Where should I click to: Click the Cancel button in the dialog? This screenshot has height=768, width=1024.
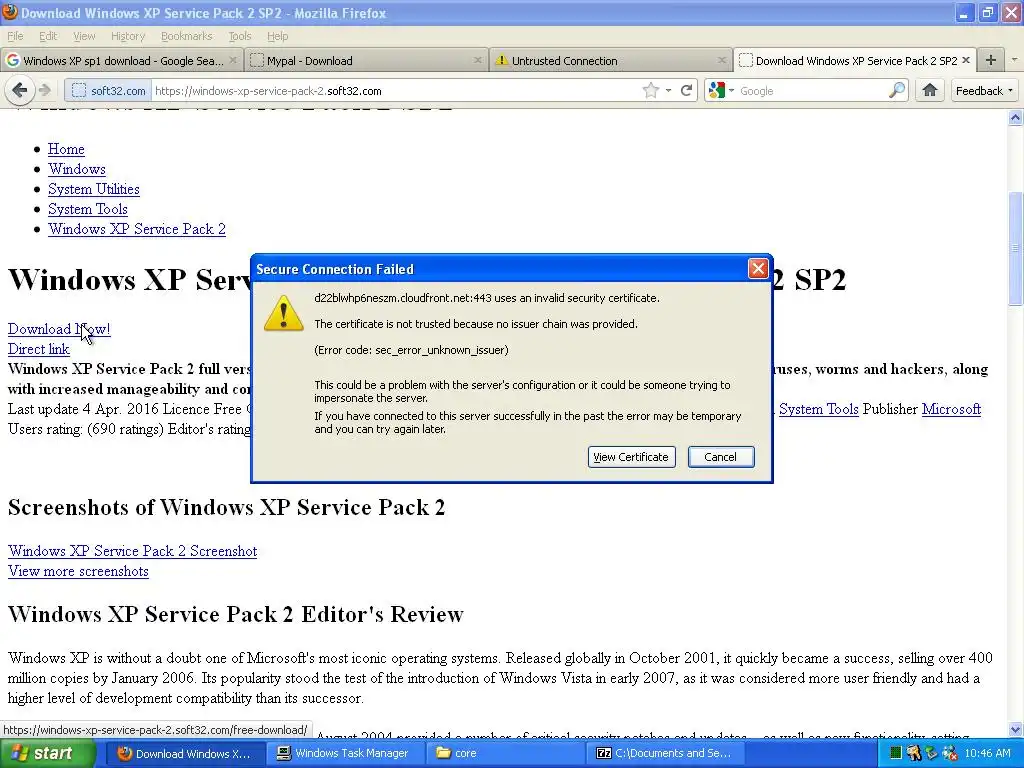(720, 456)
